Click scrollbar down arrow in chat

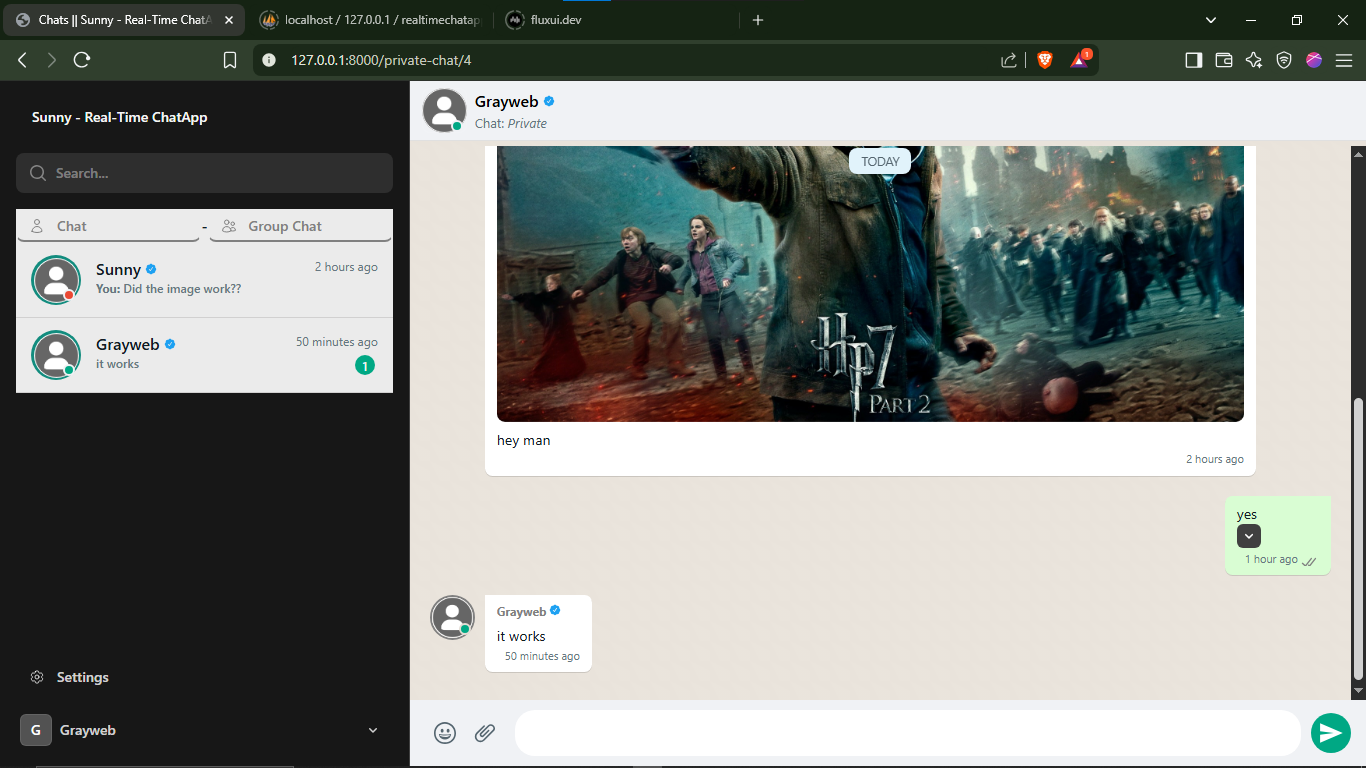1358,691
